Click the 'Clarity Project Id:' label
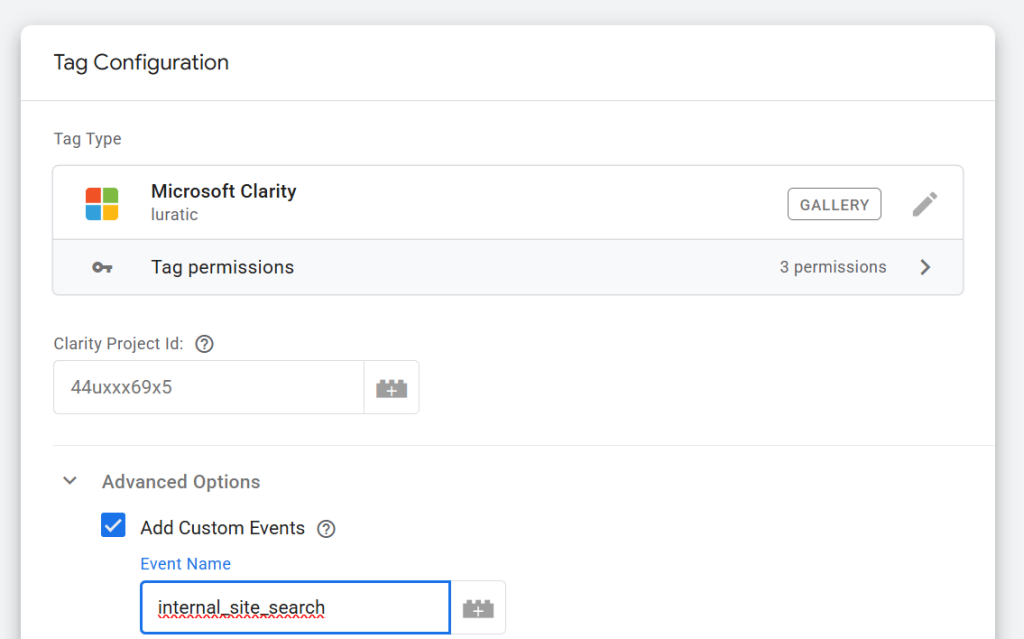 (x=118, y=344)
